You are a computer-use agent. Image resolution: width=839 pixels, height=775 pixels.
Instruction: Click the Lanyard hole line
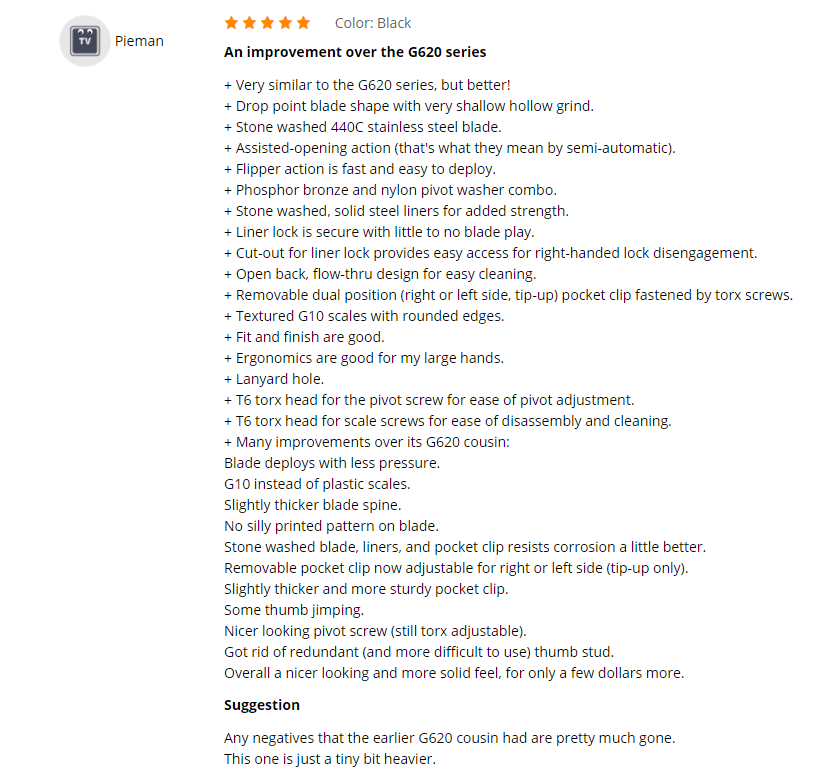pos(274,379)
